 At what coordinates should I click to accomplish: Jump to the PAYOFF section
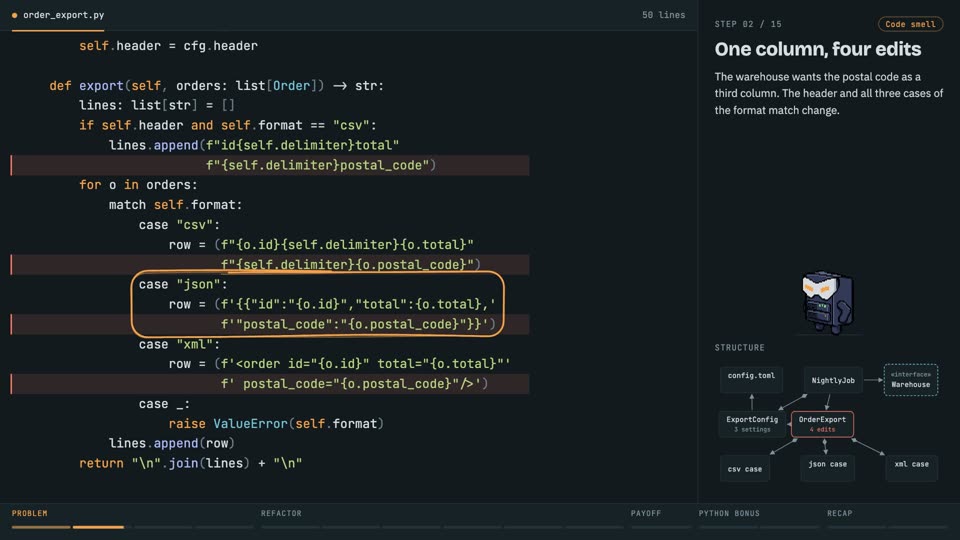pos(646,513)
